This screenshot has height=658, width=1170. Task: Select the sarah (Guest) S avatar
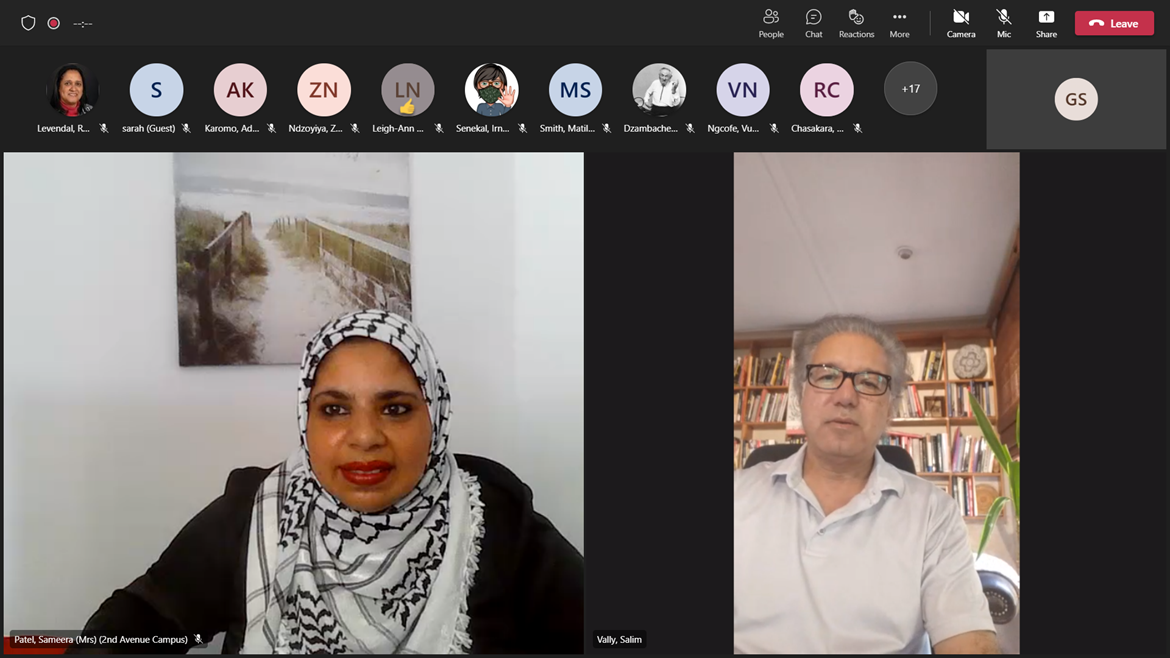156,90
